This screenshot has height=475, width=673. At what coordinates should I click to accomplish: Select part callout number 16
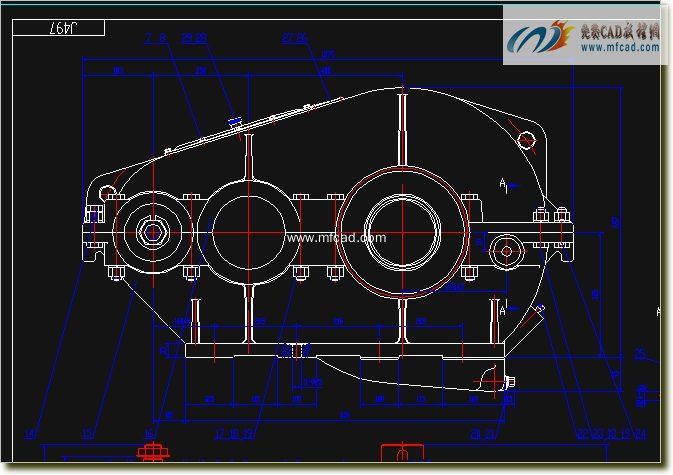click(x=149, y=434)
